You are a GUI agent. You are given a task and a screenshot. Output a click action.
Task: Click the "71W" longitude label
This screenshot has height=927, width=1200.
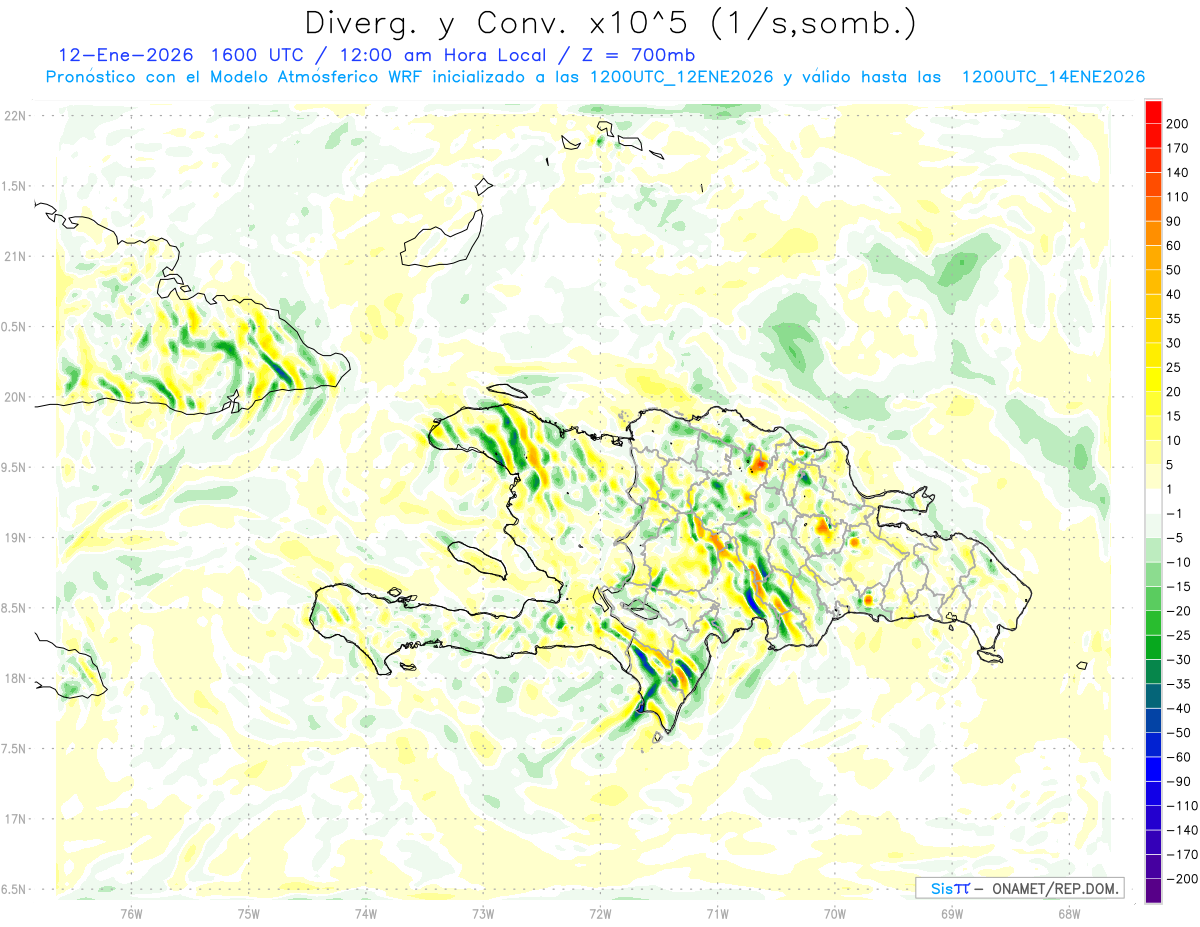click(x=717, y=913)
